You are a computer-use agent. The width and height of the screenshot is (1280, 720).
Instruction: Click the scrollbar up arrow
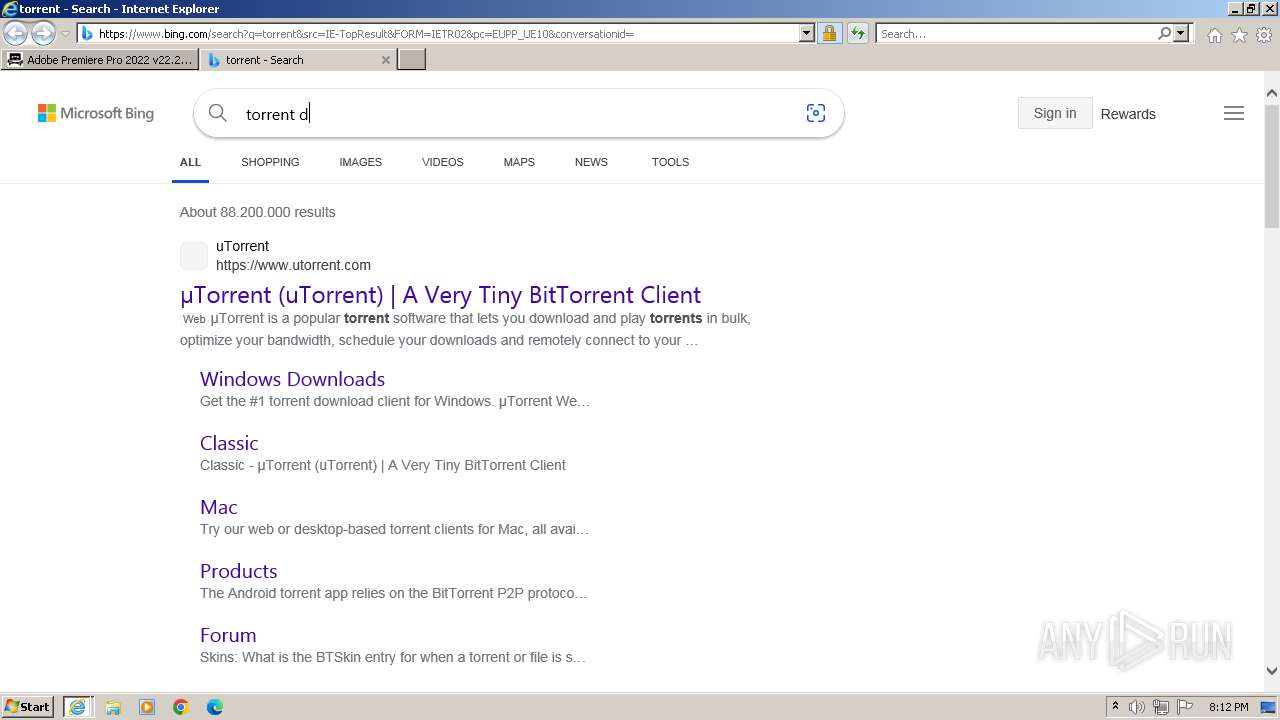[1272, 93]
